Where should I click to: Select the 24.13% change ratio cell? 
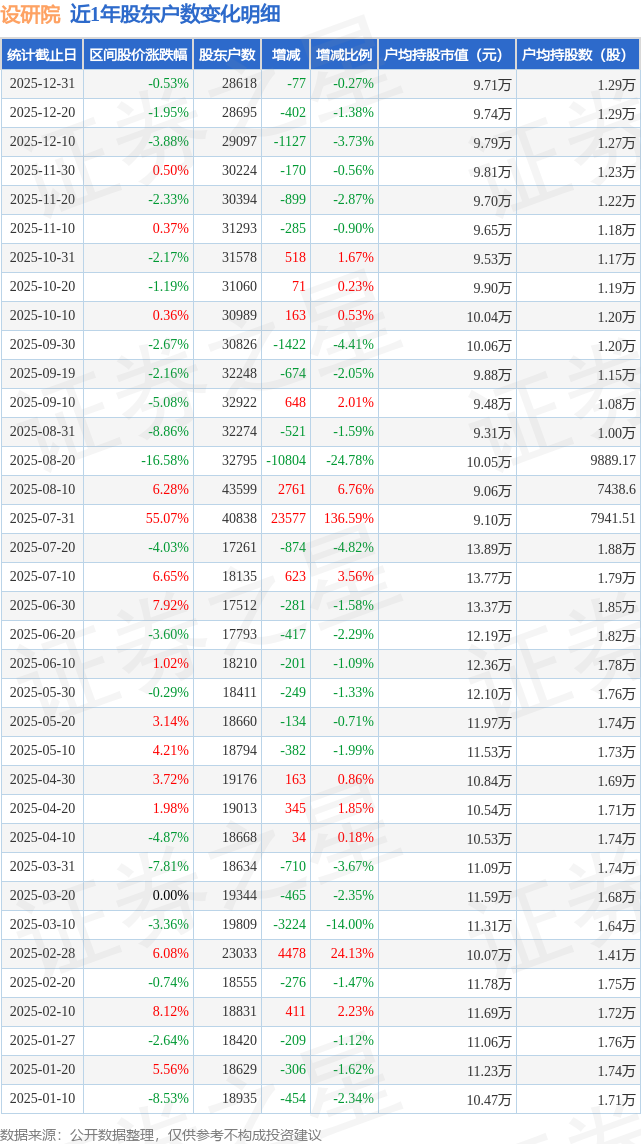coord(353,954)
